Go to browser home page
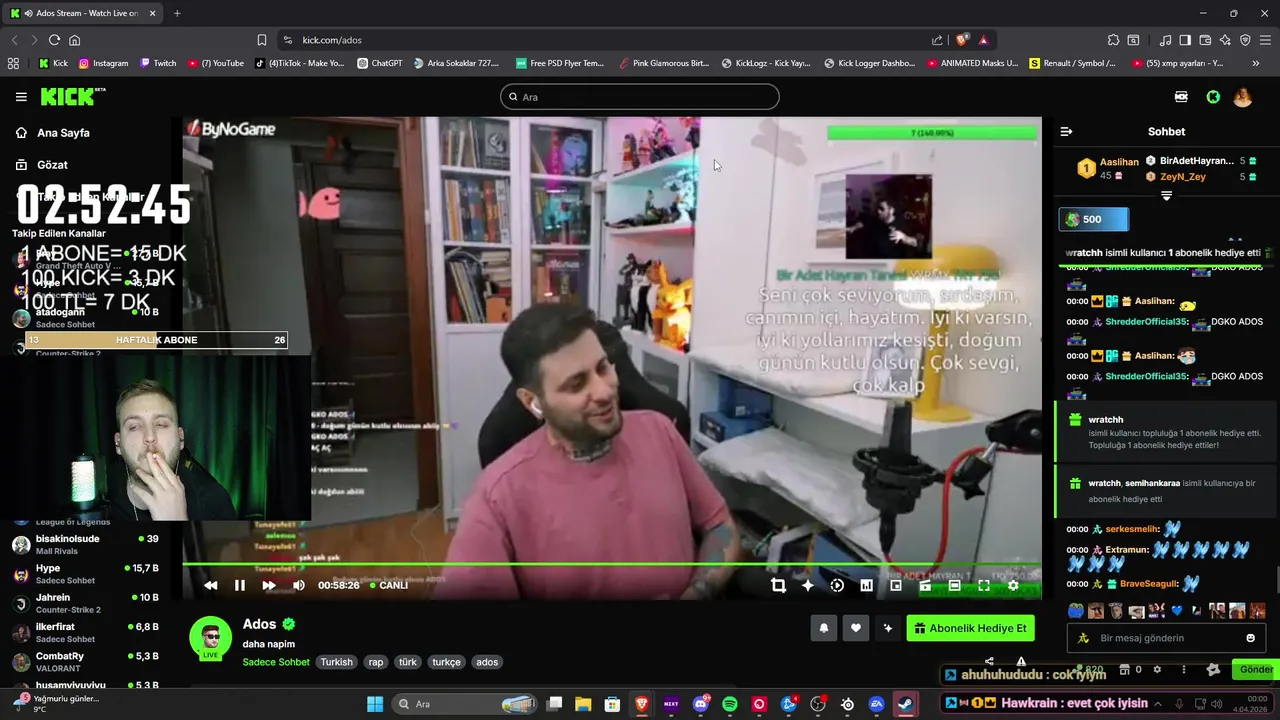Viewport: 1280px width, 720px height. (x=75, y=40)
